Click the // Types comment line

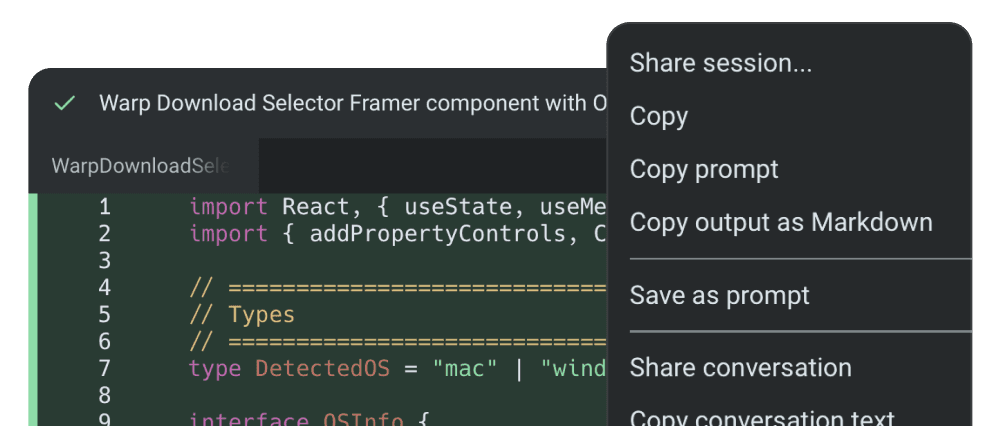242,315
